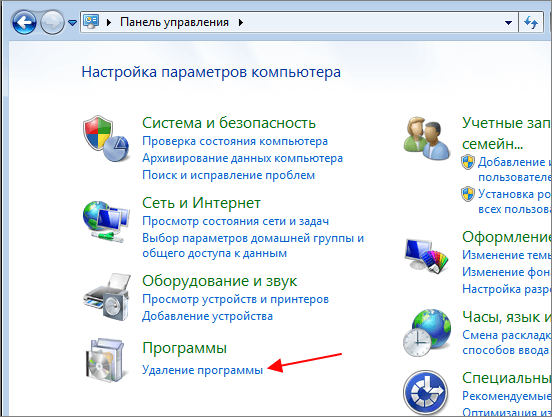Open Добавление устройства link

click(207, 316)
